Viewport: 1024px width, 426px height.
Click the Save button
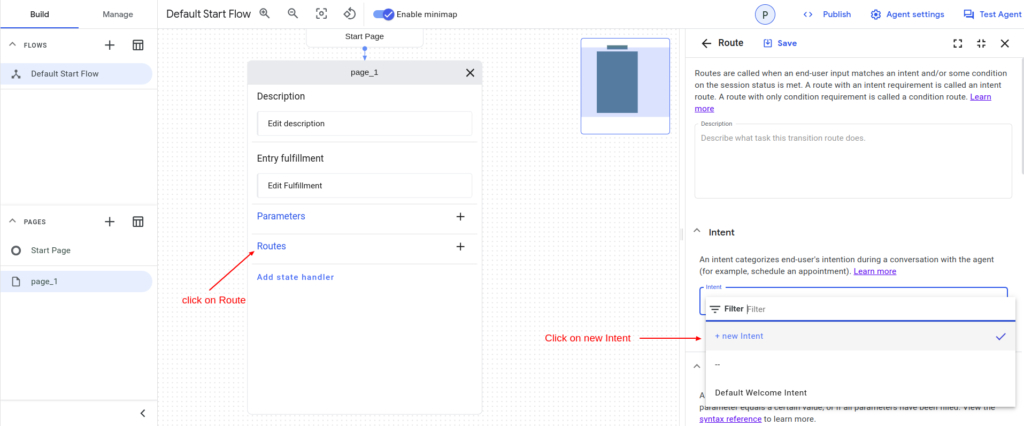click(x=780, y=44)
